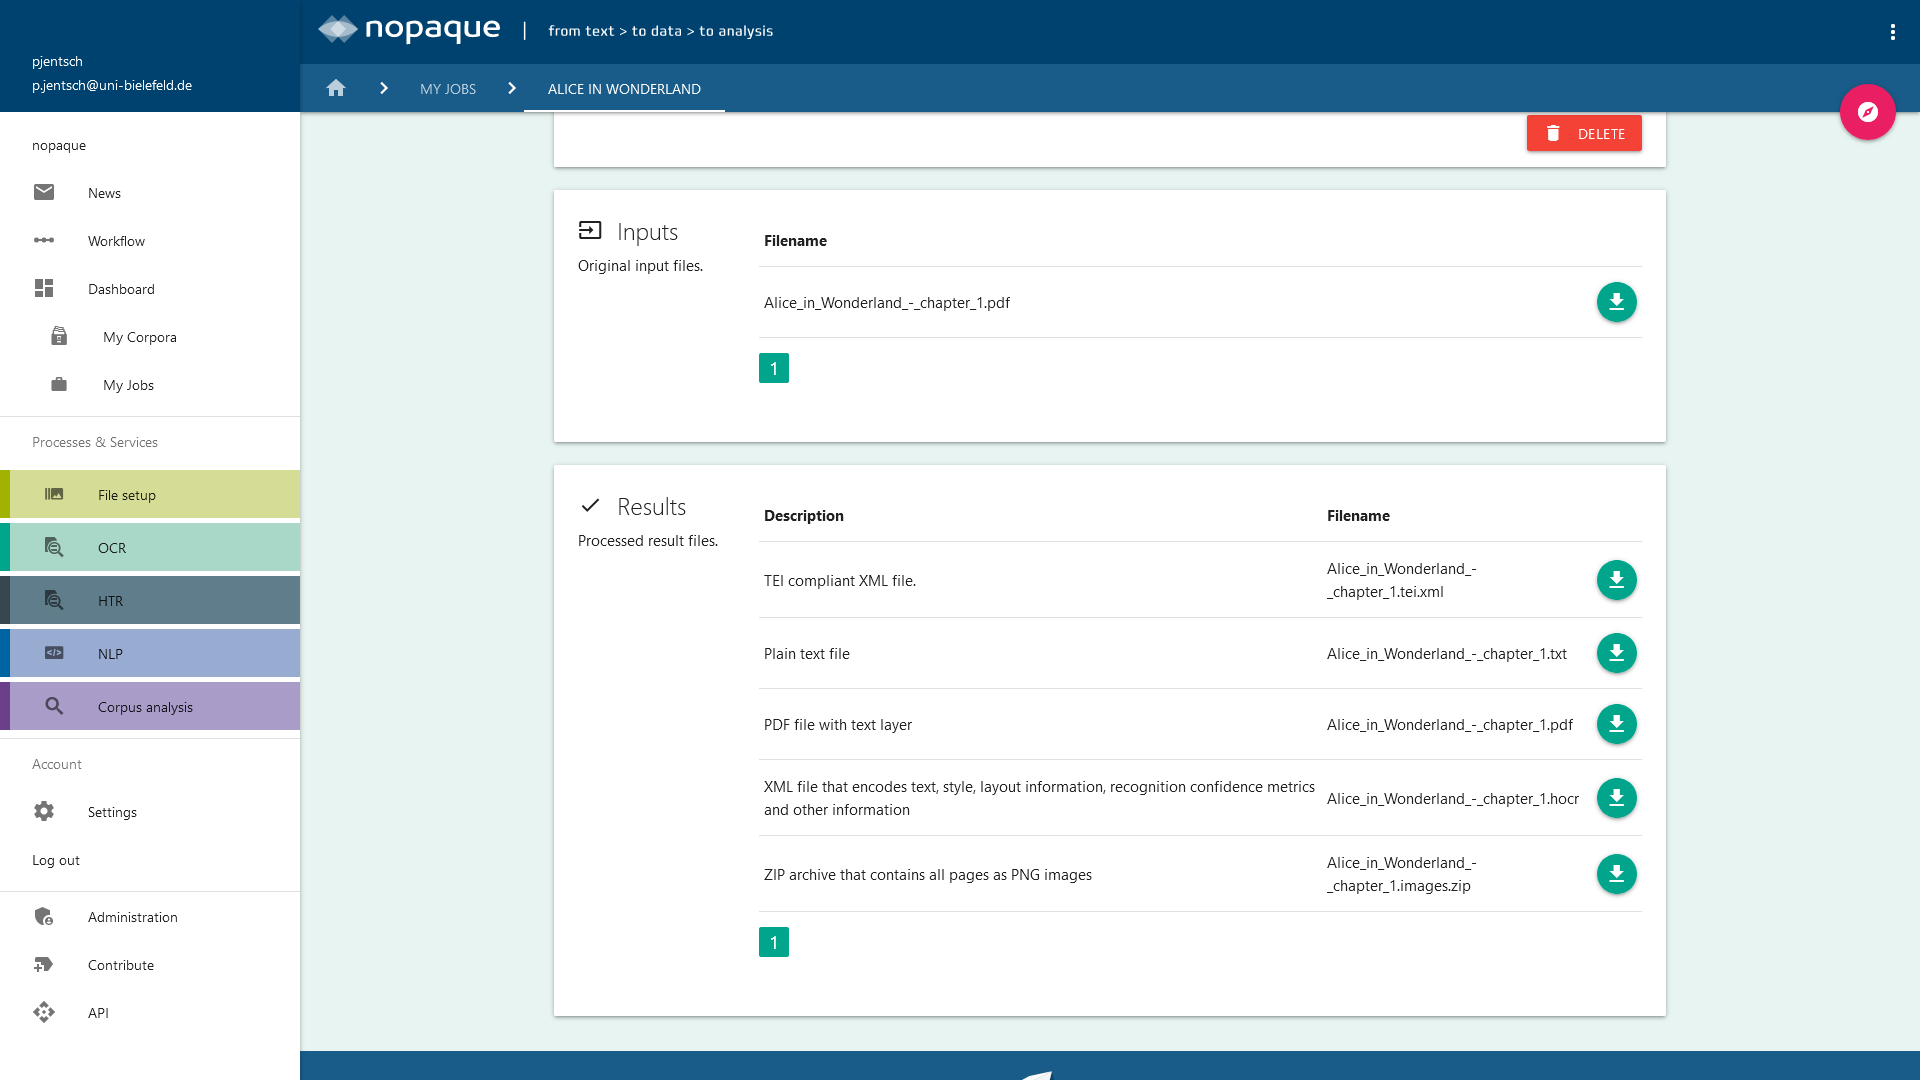Download the TEI compliant XML result file
The image size is (1920, 1080).
click(1616, 580)
